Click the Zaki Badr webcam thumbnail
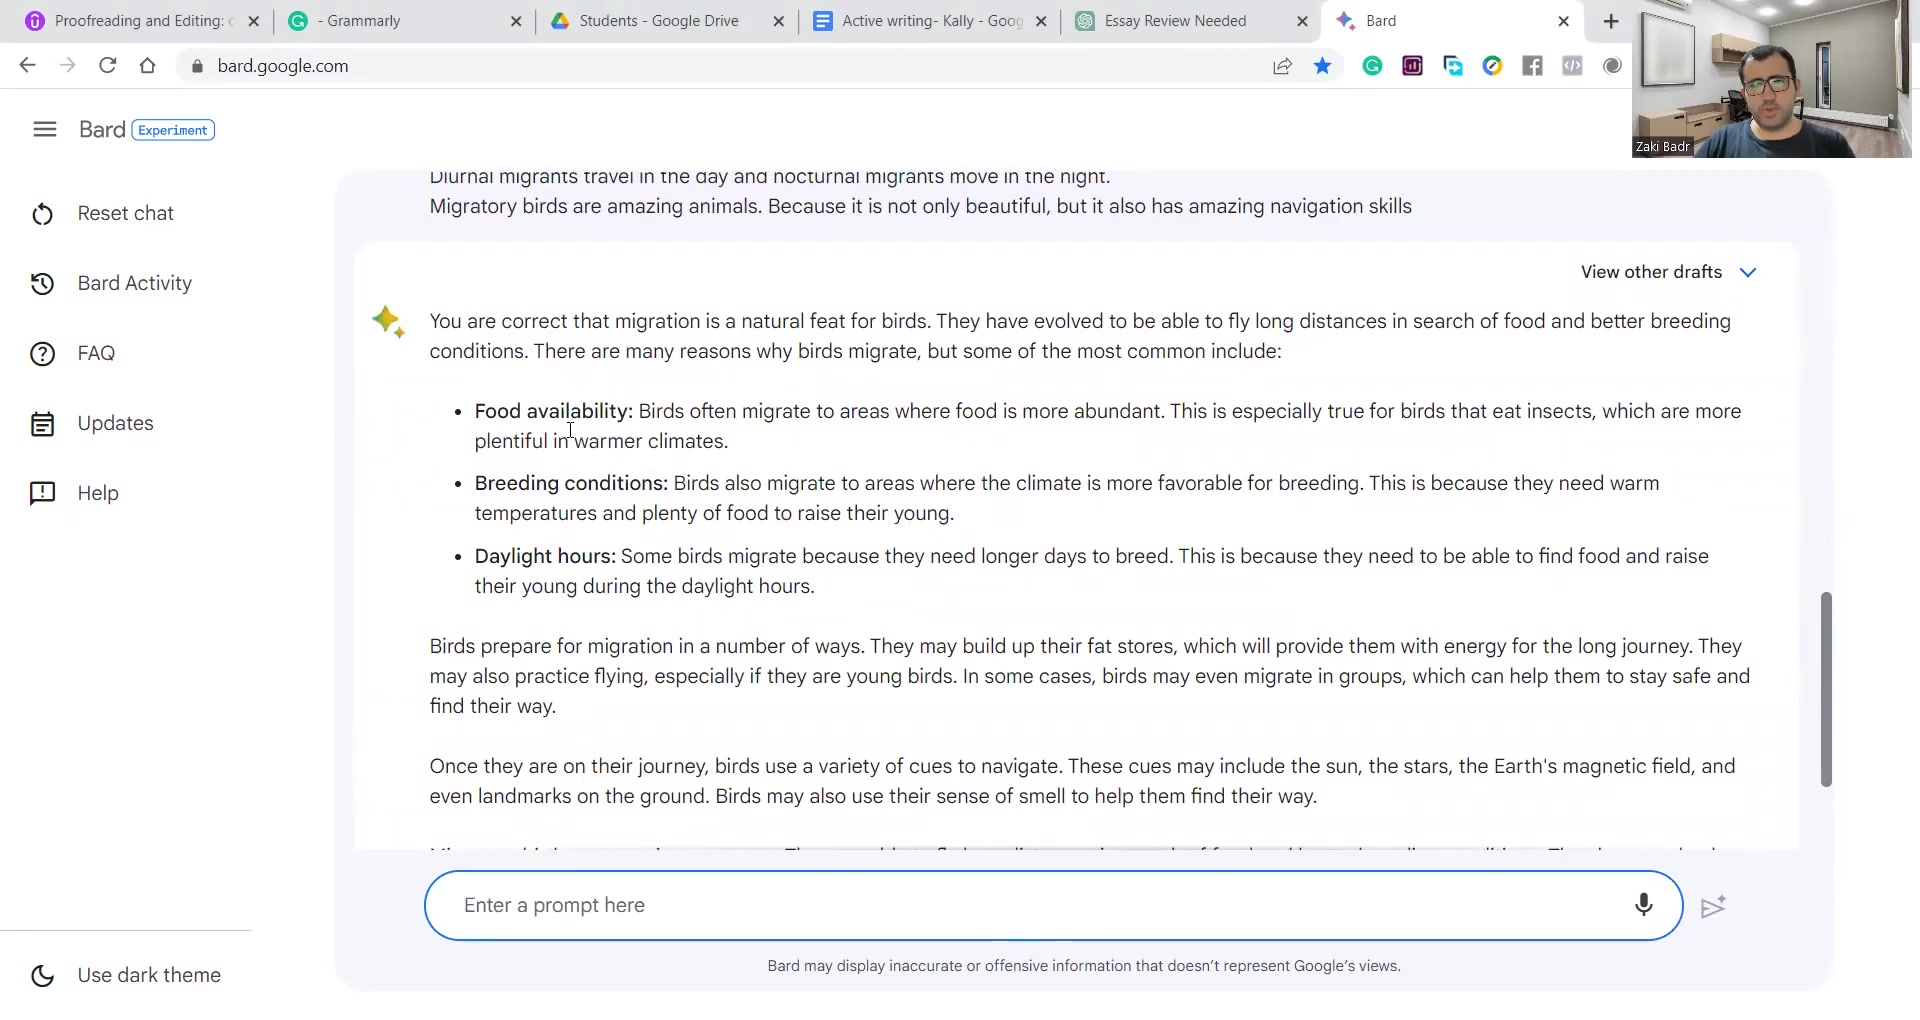This screenshot has width=1920, height=1020. pos(1772,80)
